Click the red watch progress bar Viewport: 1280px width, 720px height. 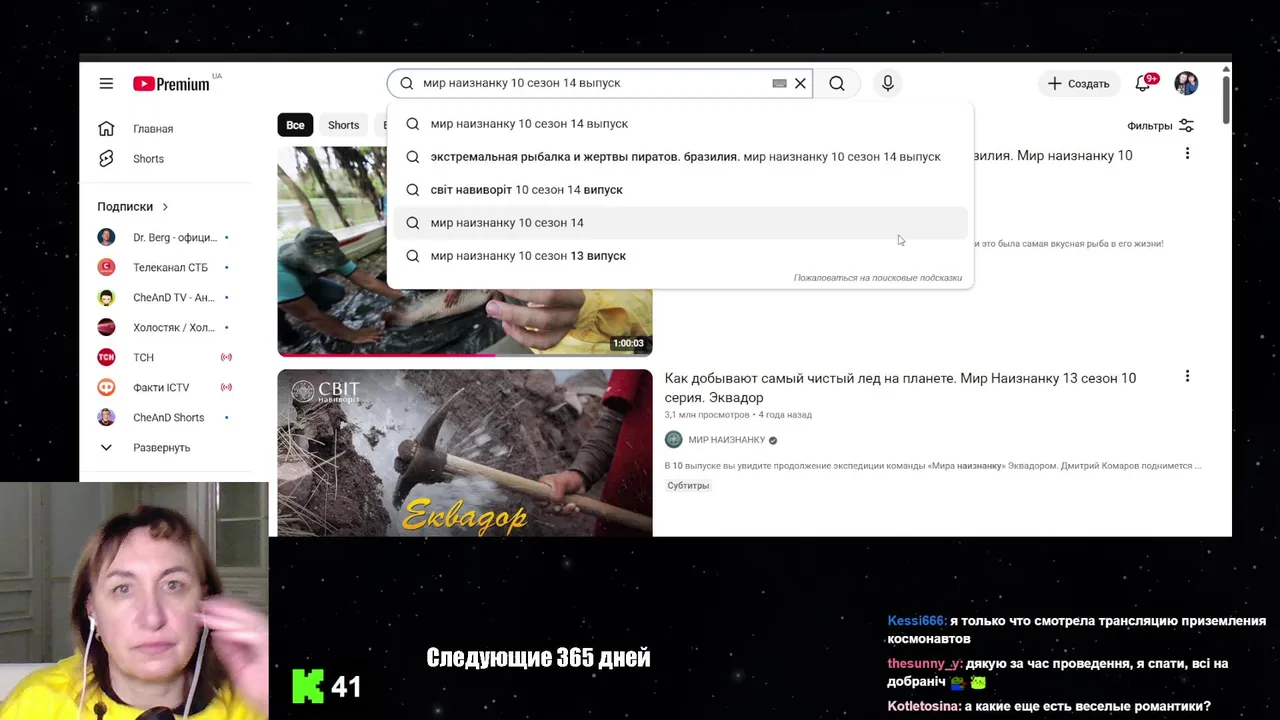tap(385, 354)
